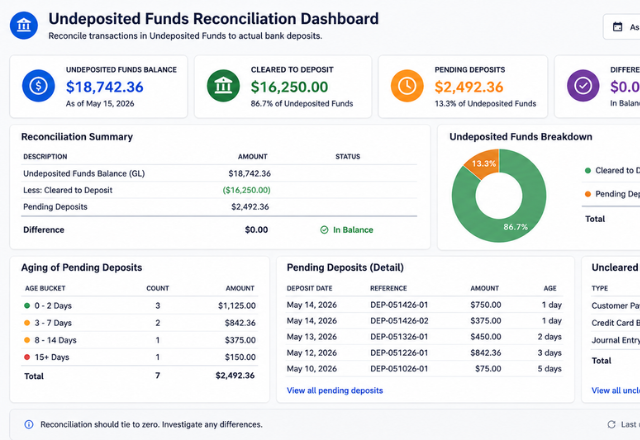Click green Cleared legend dot
Viewport: 640px width, 440px height.
coord(588,171)
